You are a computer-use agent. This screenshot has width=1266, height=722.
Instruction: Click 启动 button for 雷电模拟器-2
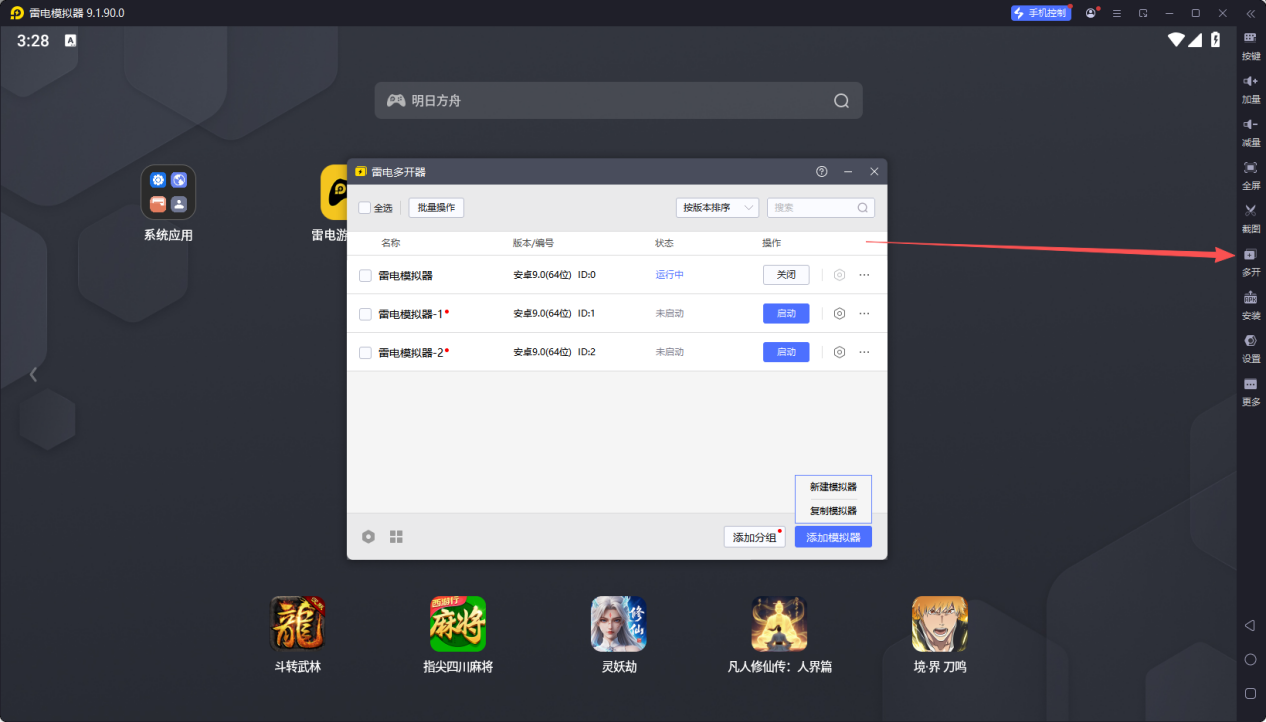pos(786,352)
